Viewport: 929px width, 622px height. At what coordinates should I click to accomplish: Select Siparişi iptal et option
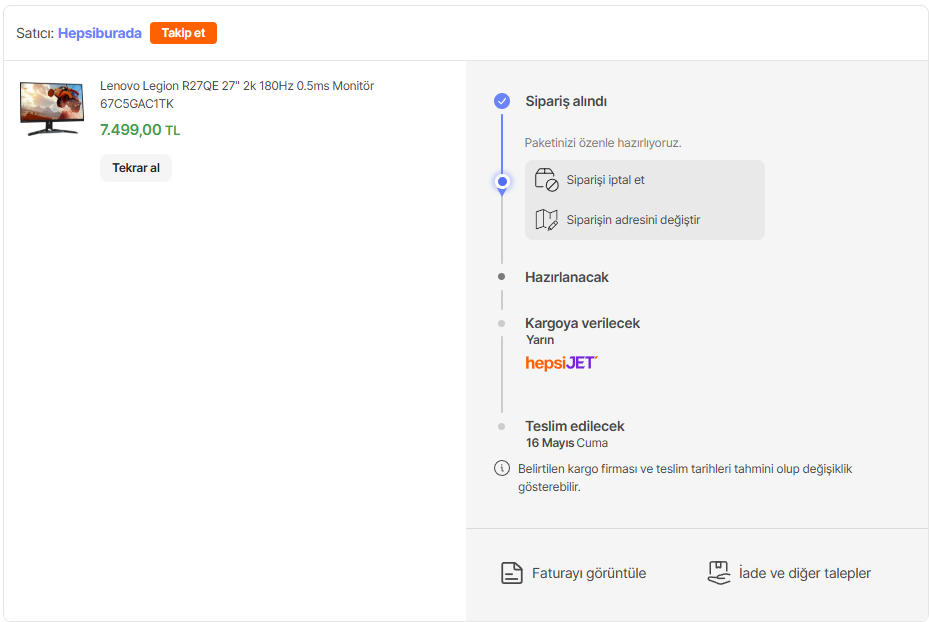tap(606, 180)
